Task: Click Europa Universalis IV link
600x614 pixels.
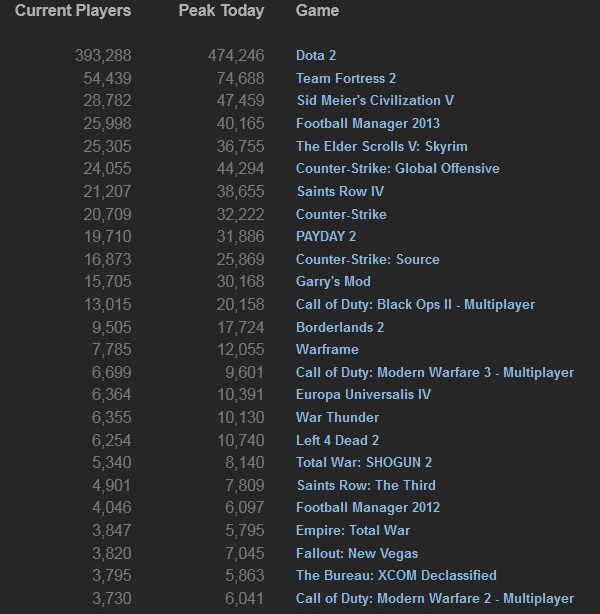Action: tap(363, 394)
